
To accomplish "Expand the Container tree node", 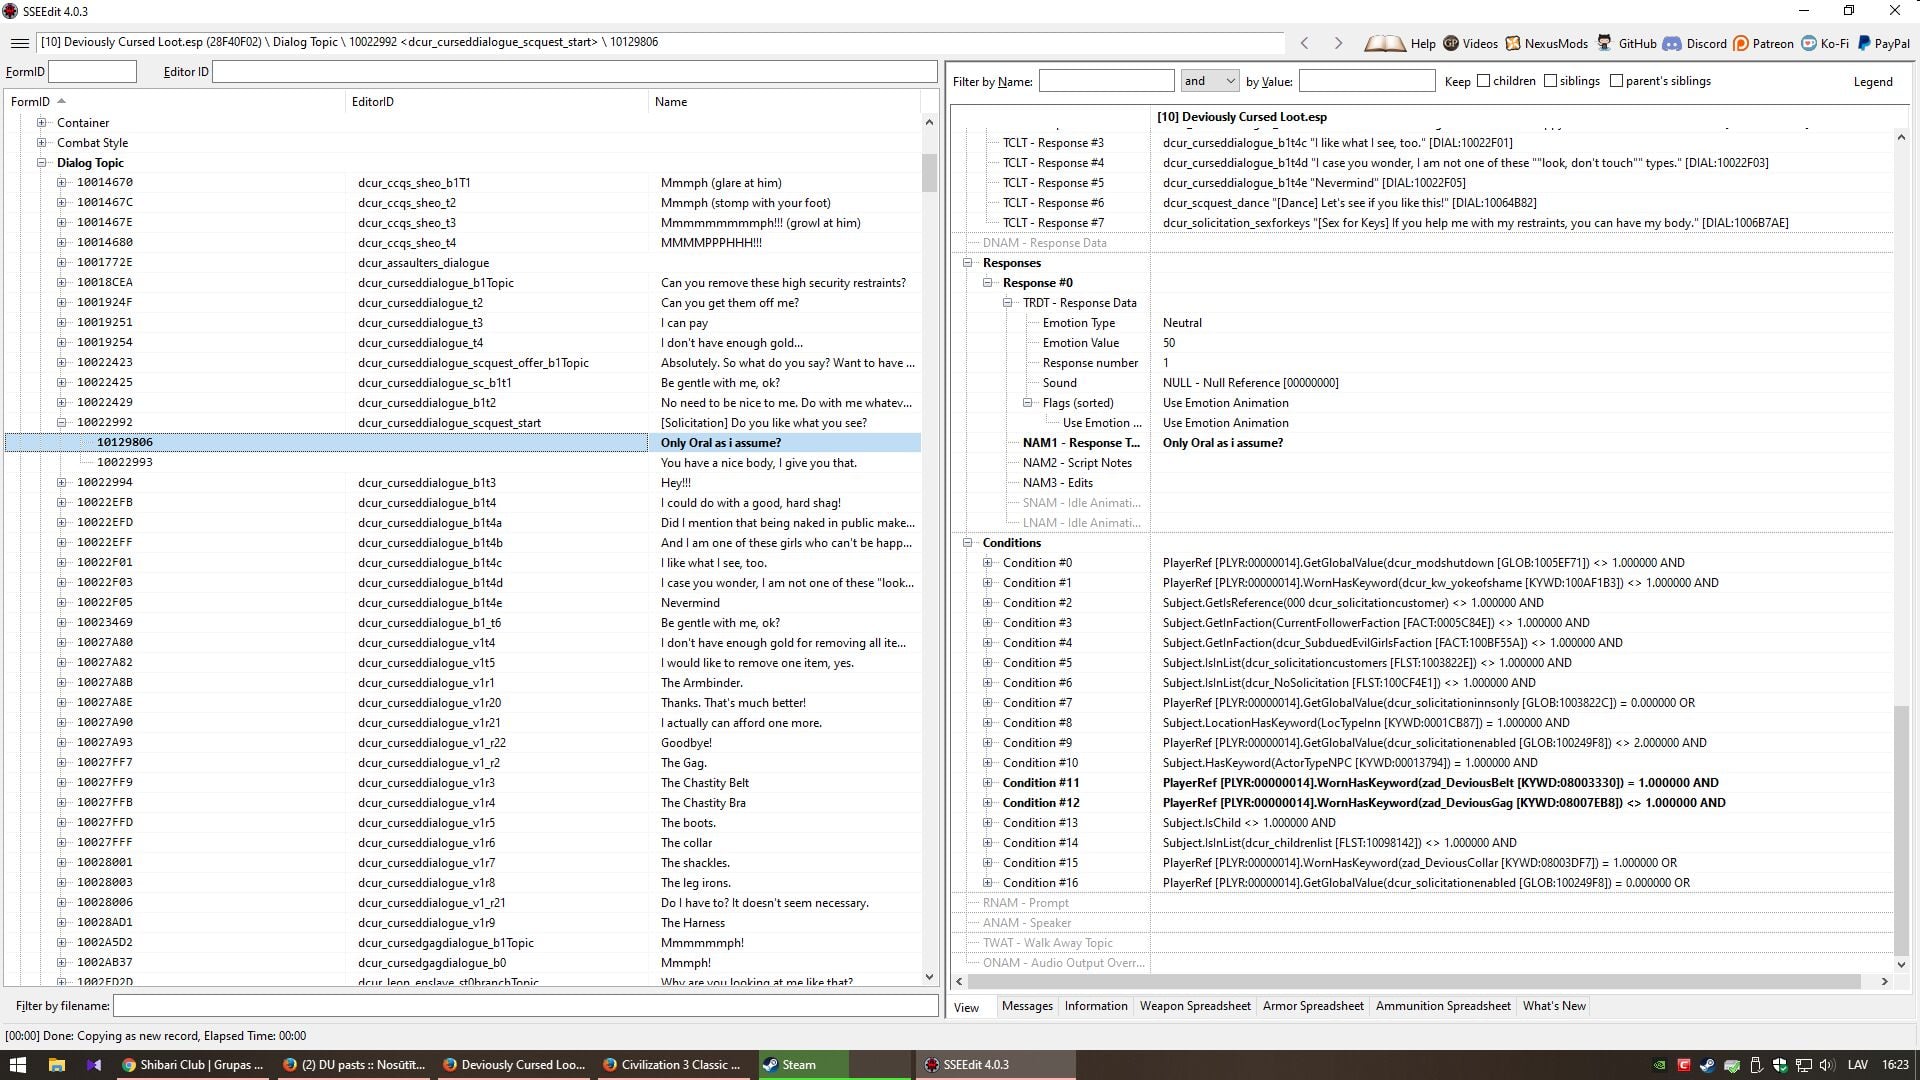I will [42, 123].
